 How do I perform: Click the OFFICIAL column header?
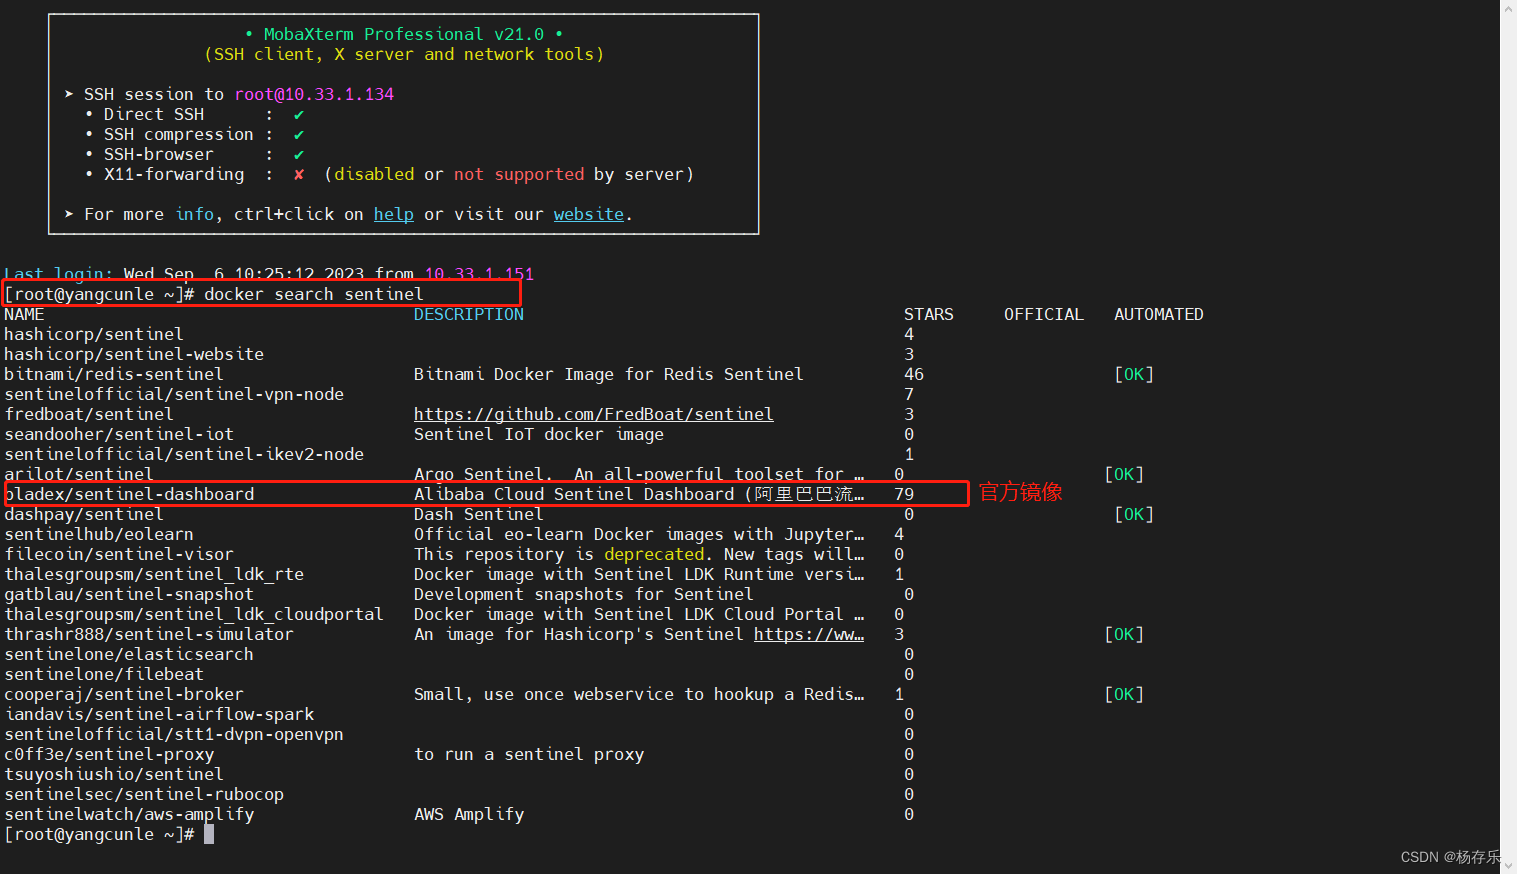[x=1044, y=314]
